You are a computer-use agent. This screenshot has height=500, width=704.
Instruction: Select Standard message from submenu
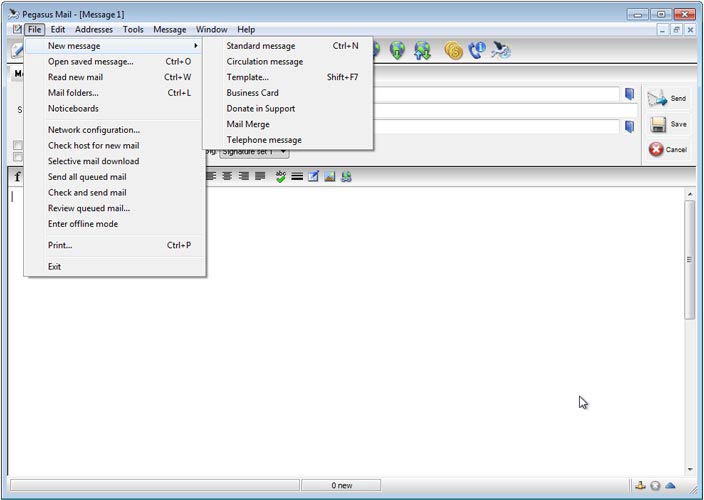pos(260,46)
